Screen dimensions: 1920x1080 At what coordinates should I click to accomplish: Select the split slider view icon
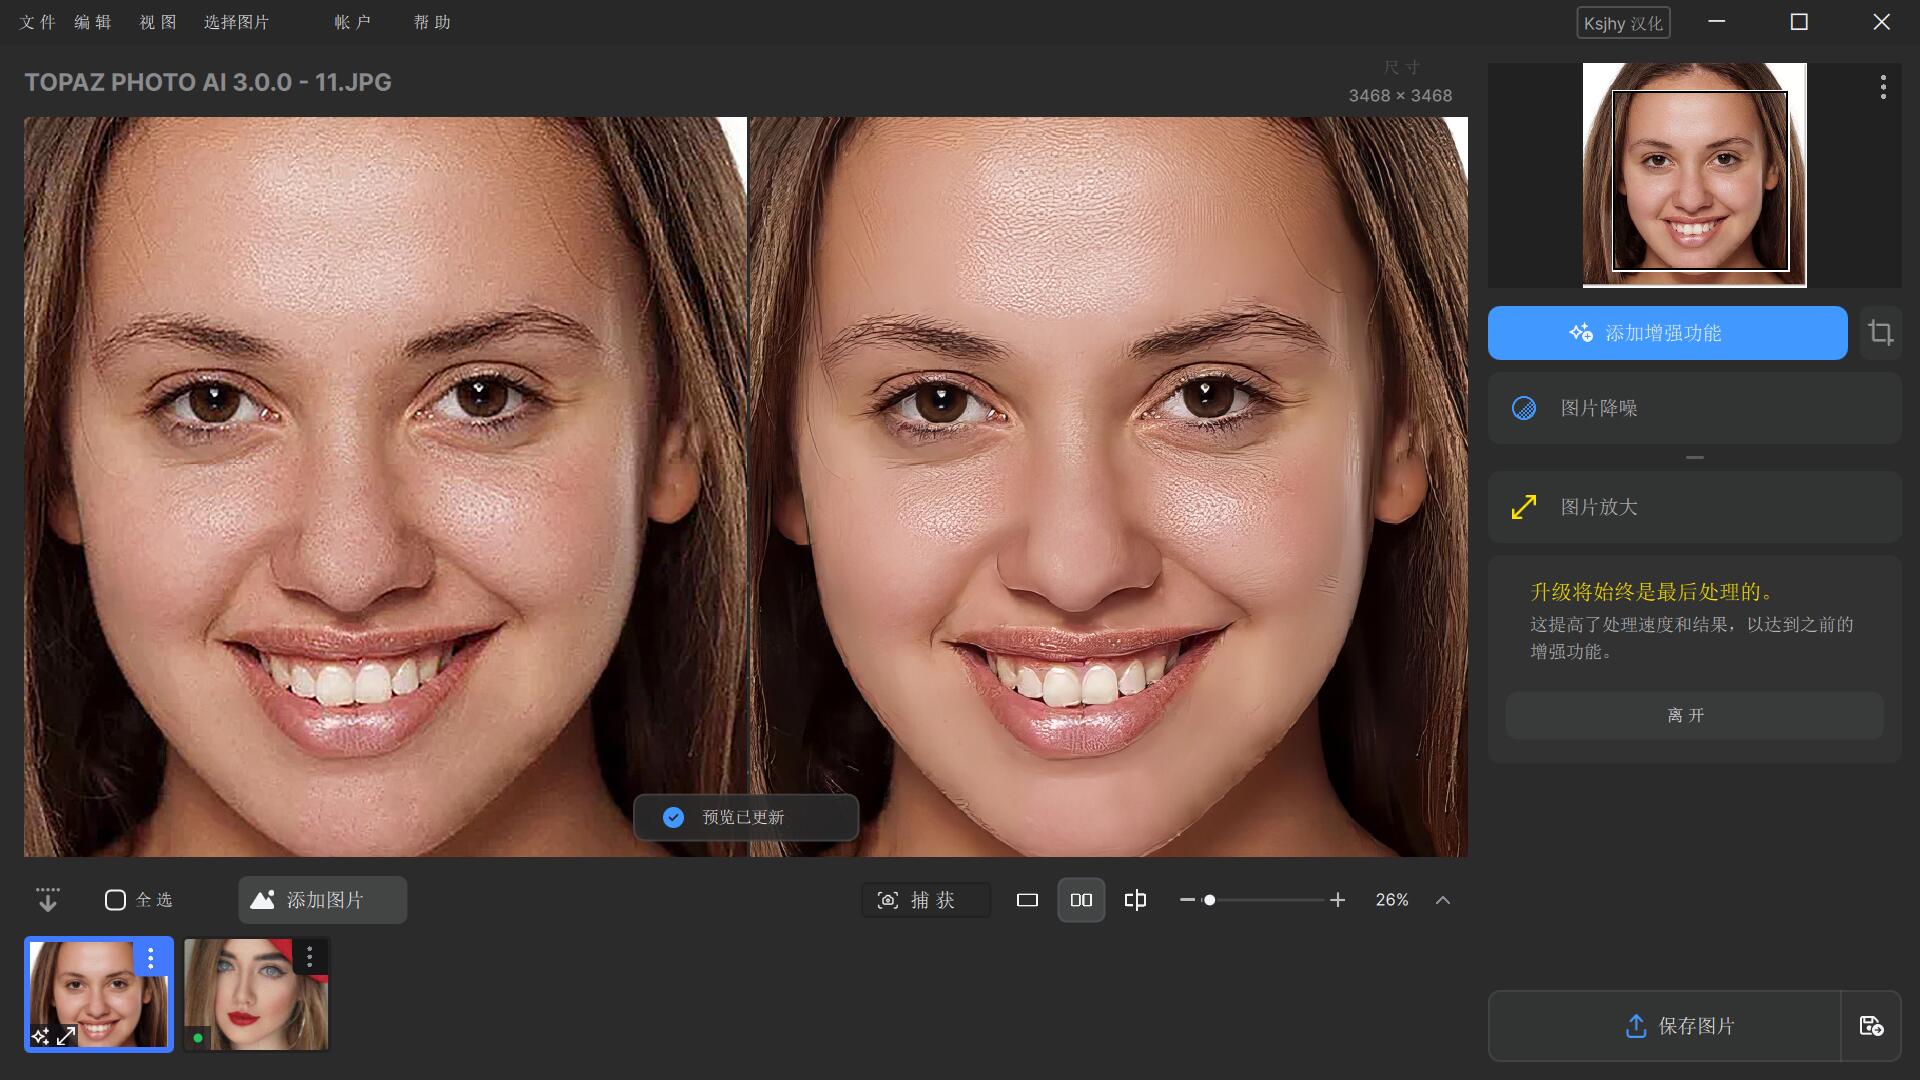1135,900
